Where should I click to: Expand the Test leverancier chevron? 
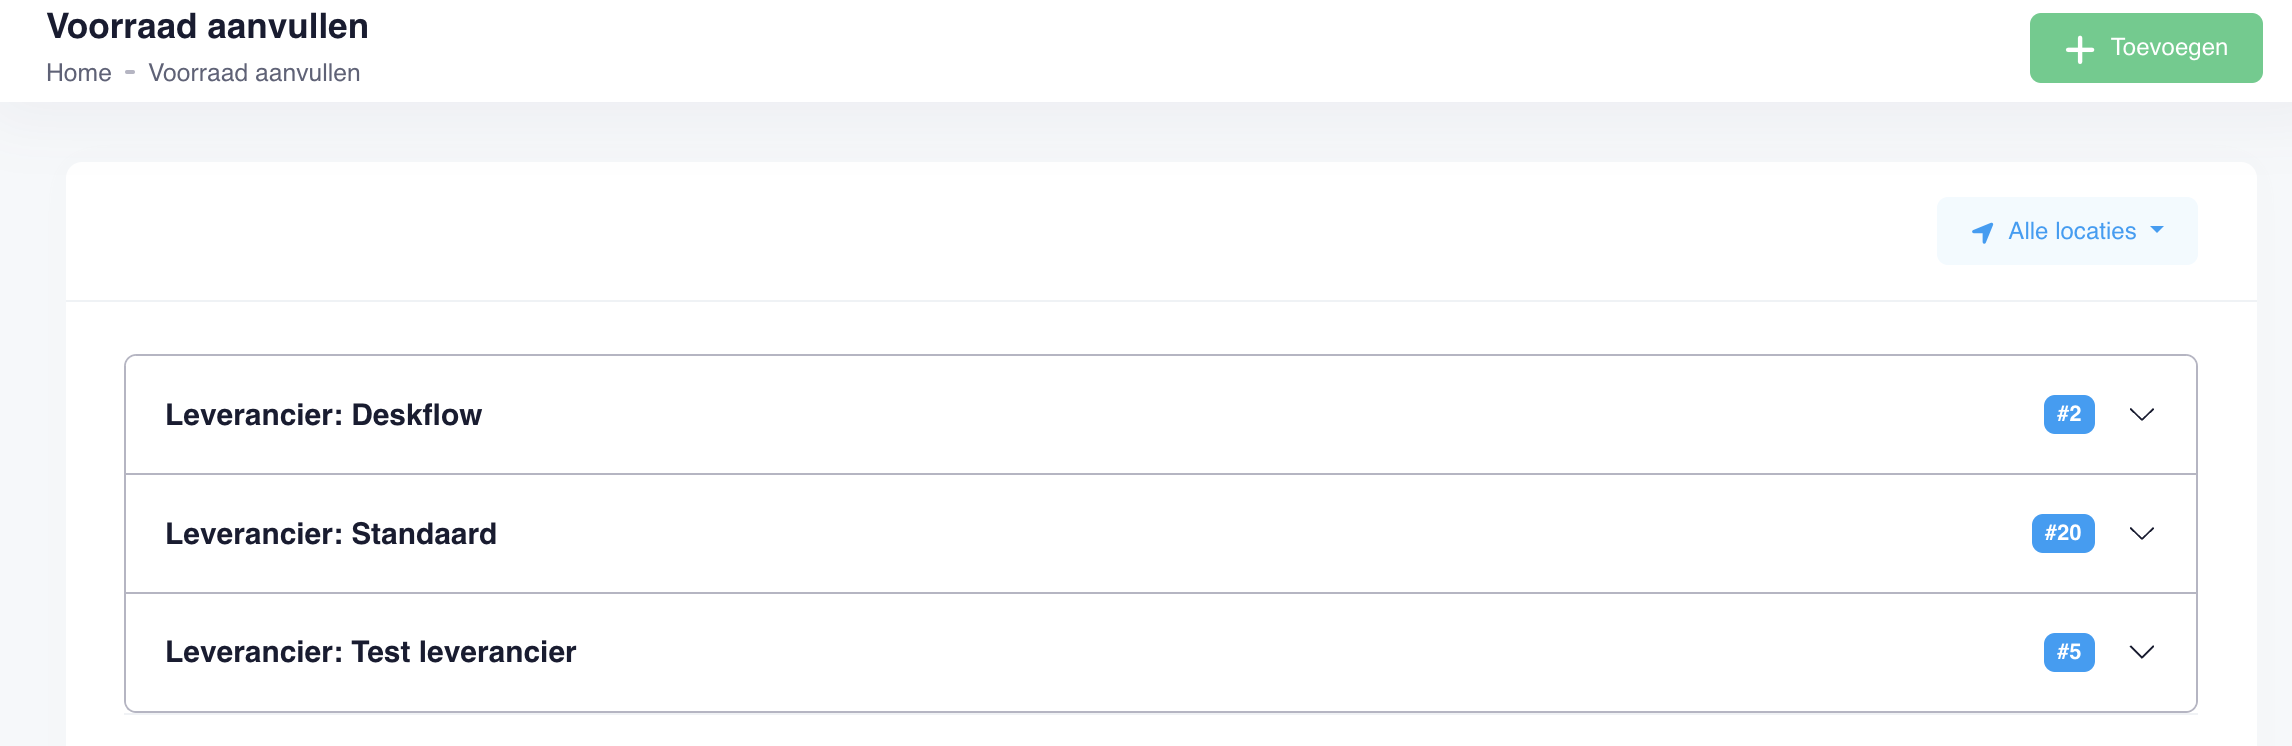[x=2142, y=652]
